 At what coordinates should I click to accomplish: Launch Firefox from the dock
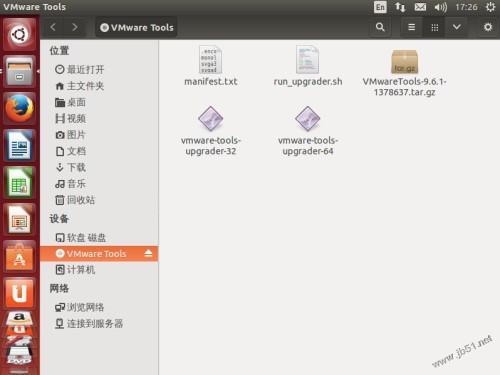pos(19,109)
